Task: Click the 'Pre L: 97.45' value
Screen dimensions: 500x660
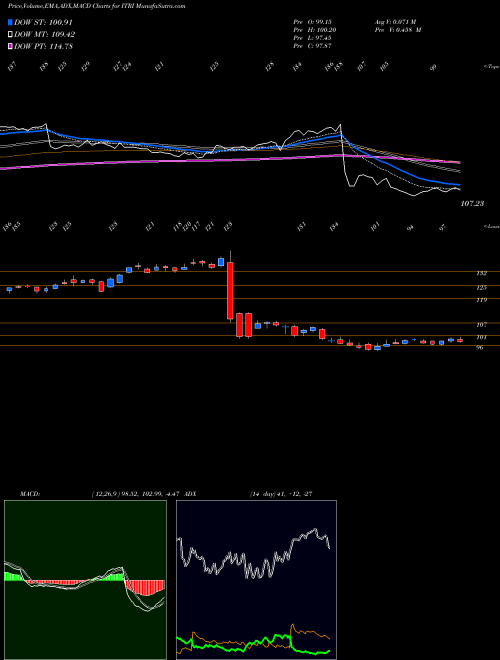Action: point(313,38)
